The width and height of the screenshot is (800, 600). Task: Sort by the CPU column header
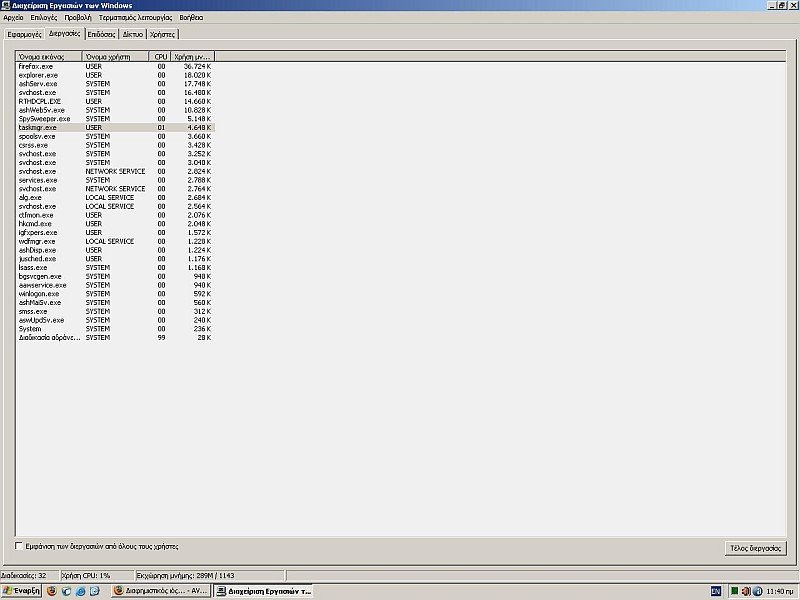[x=159, y=57]
